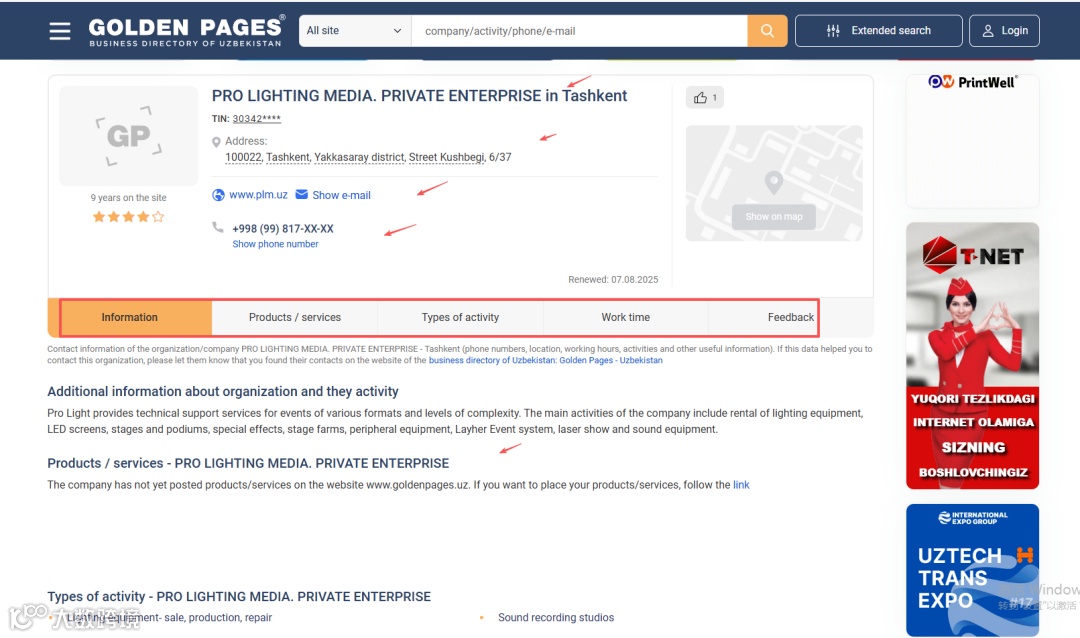Click the masked TIN number
1080x638 pixels.
pyautogui.click(x=256, y=119)
